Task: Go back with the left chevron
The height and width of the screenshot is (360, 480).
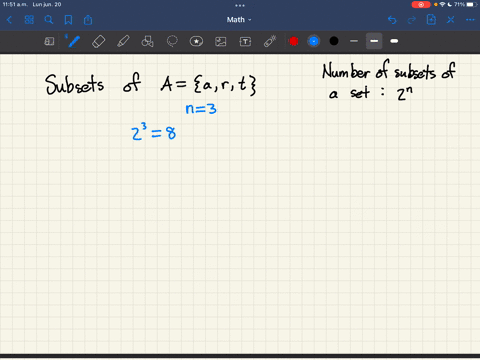Action: pyautogui.click(x=9, y=20)
